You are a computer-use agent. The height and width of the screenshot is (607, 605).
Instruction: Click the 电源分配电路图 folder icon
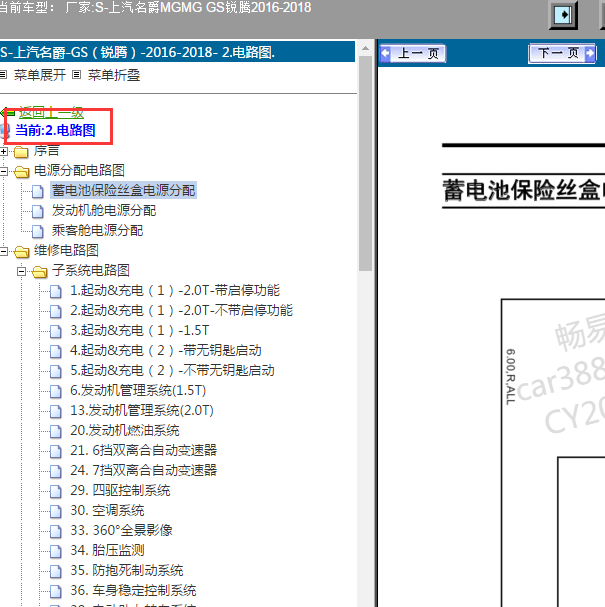[x=21, y=171]
